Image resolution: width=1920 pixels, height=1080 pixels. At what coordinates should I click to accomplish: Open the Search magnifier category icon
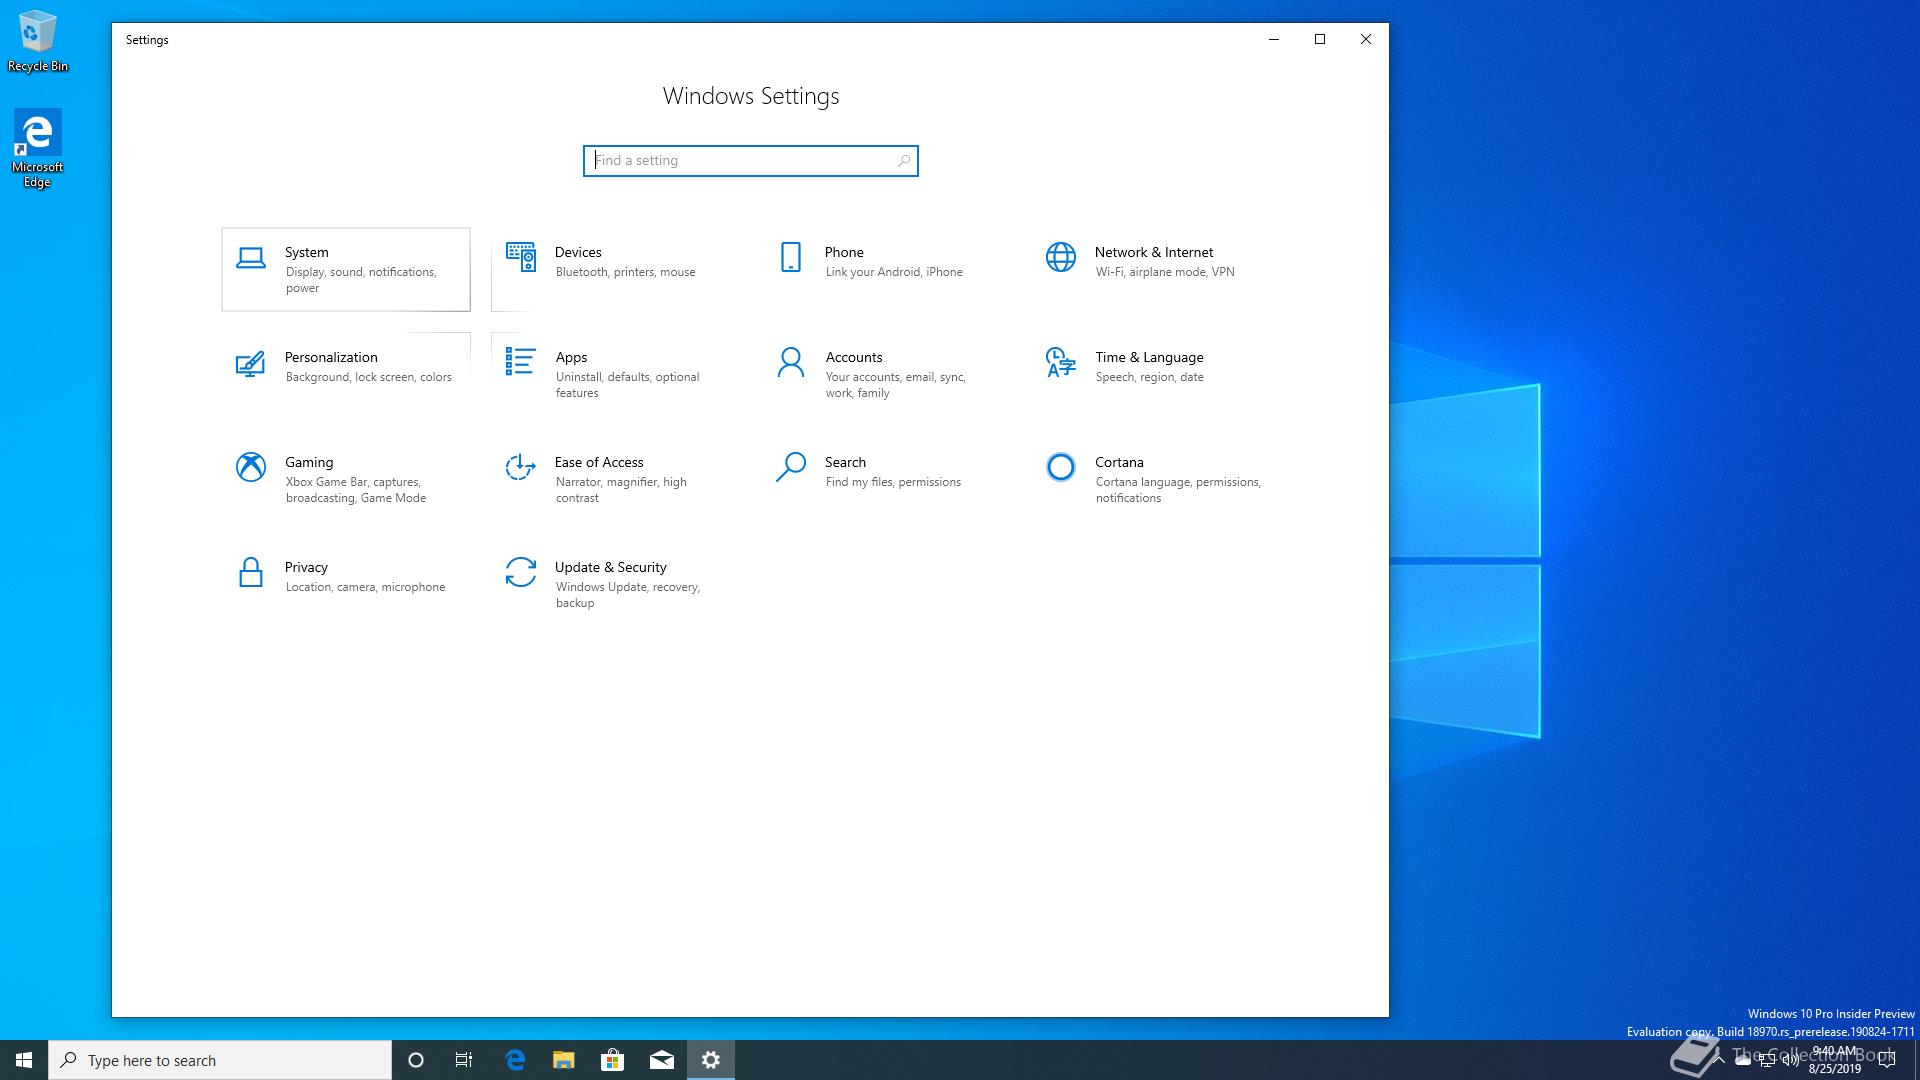pos(790,467)
